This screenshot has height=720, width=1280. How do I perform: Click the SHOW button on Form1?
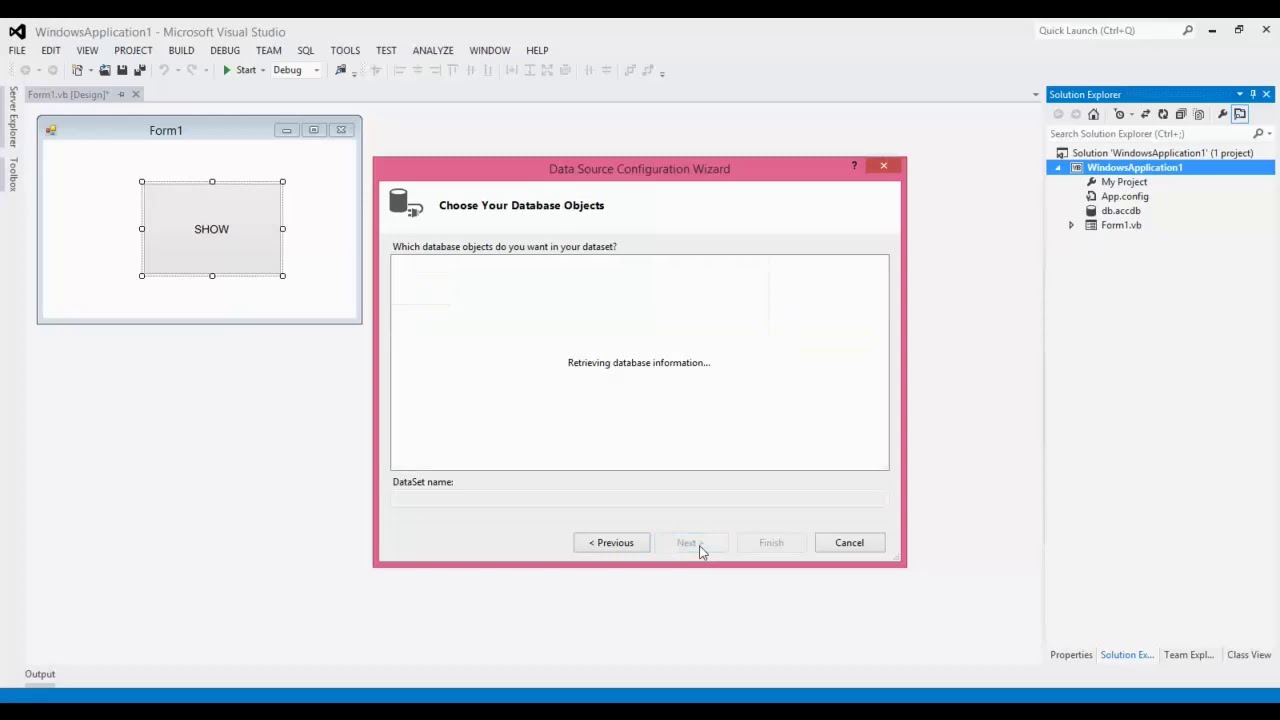[x=212, y=229]
